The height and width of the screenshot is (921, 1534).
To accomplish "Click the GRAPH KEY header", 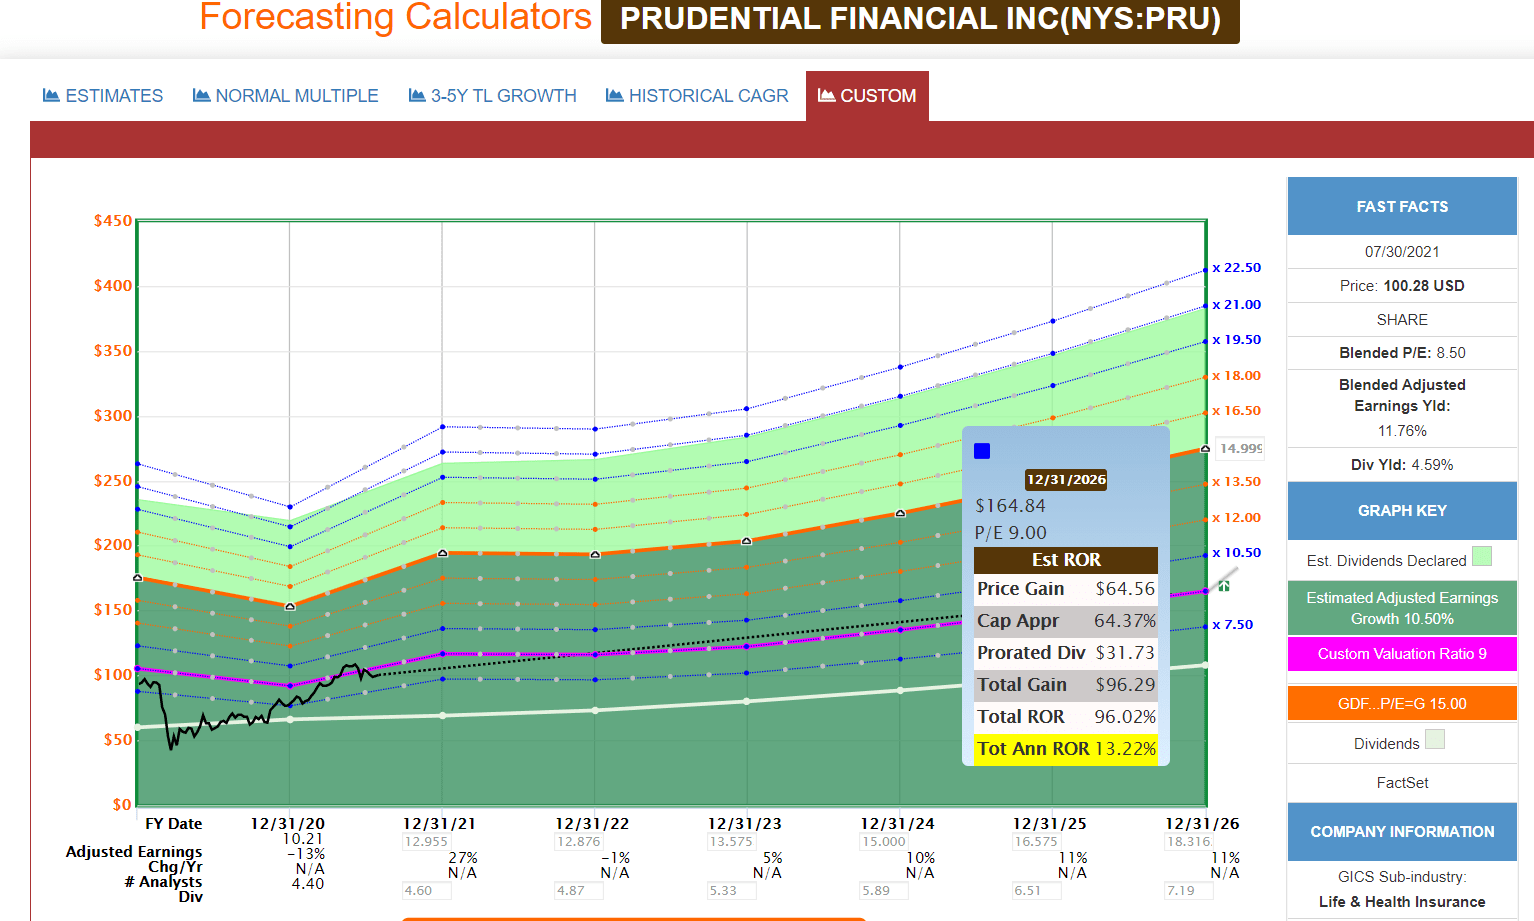I will pyautogui.click(x=1402, y=511).
